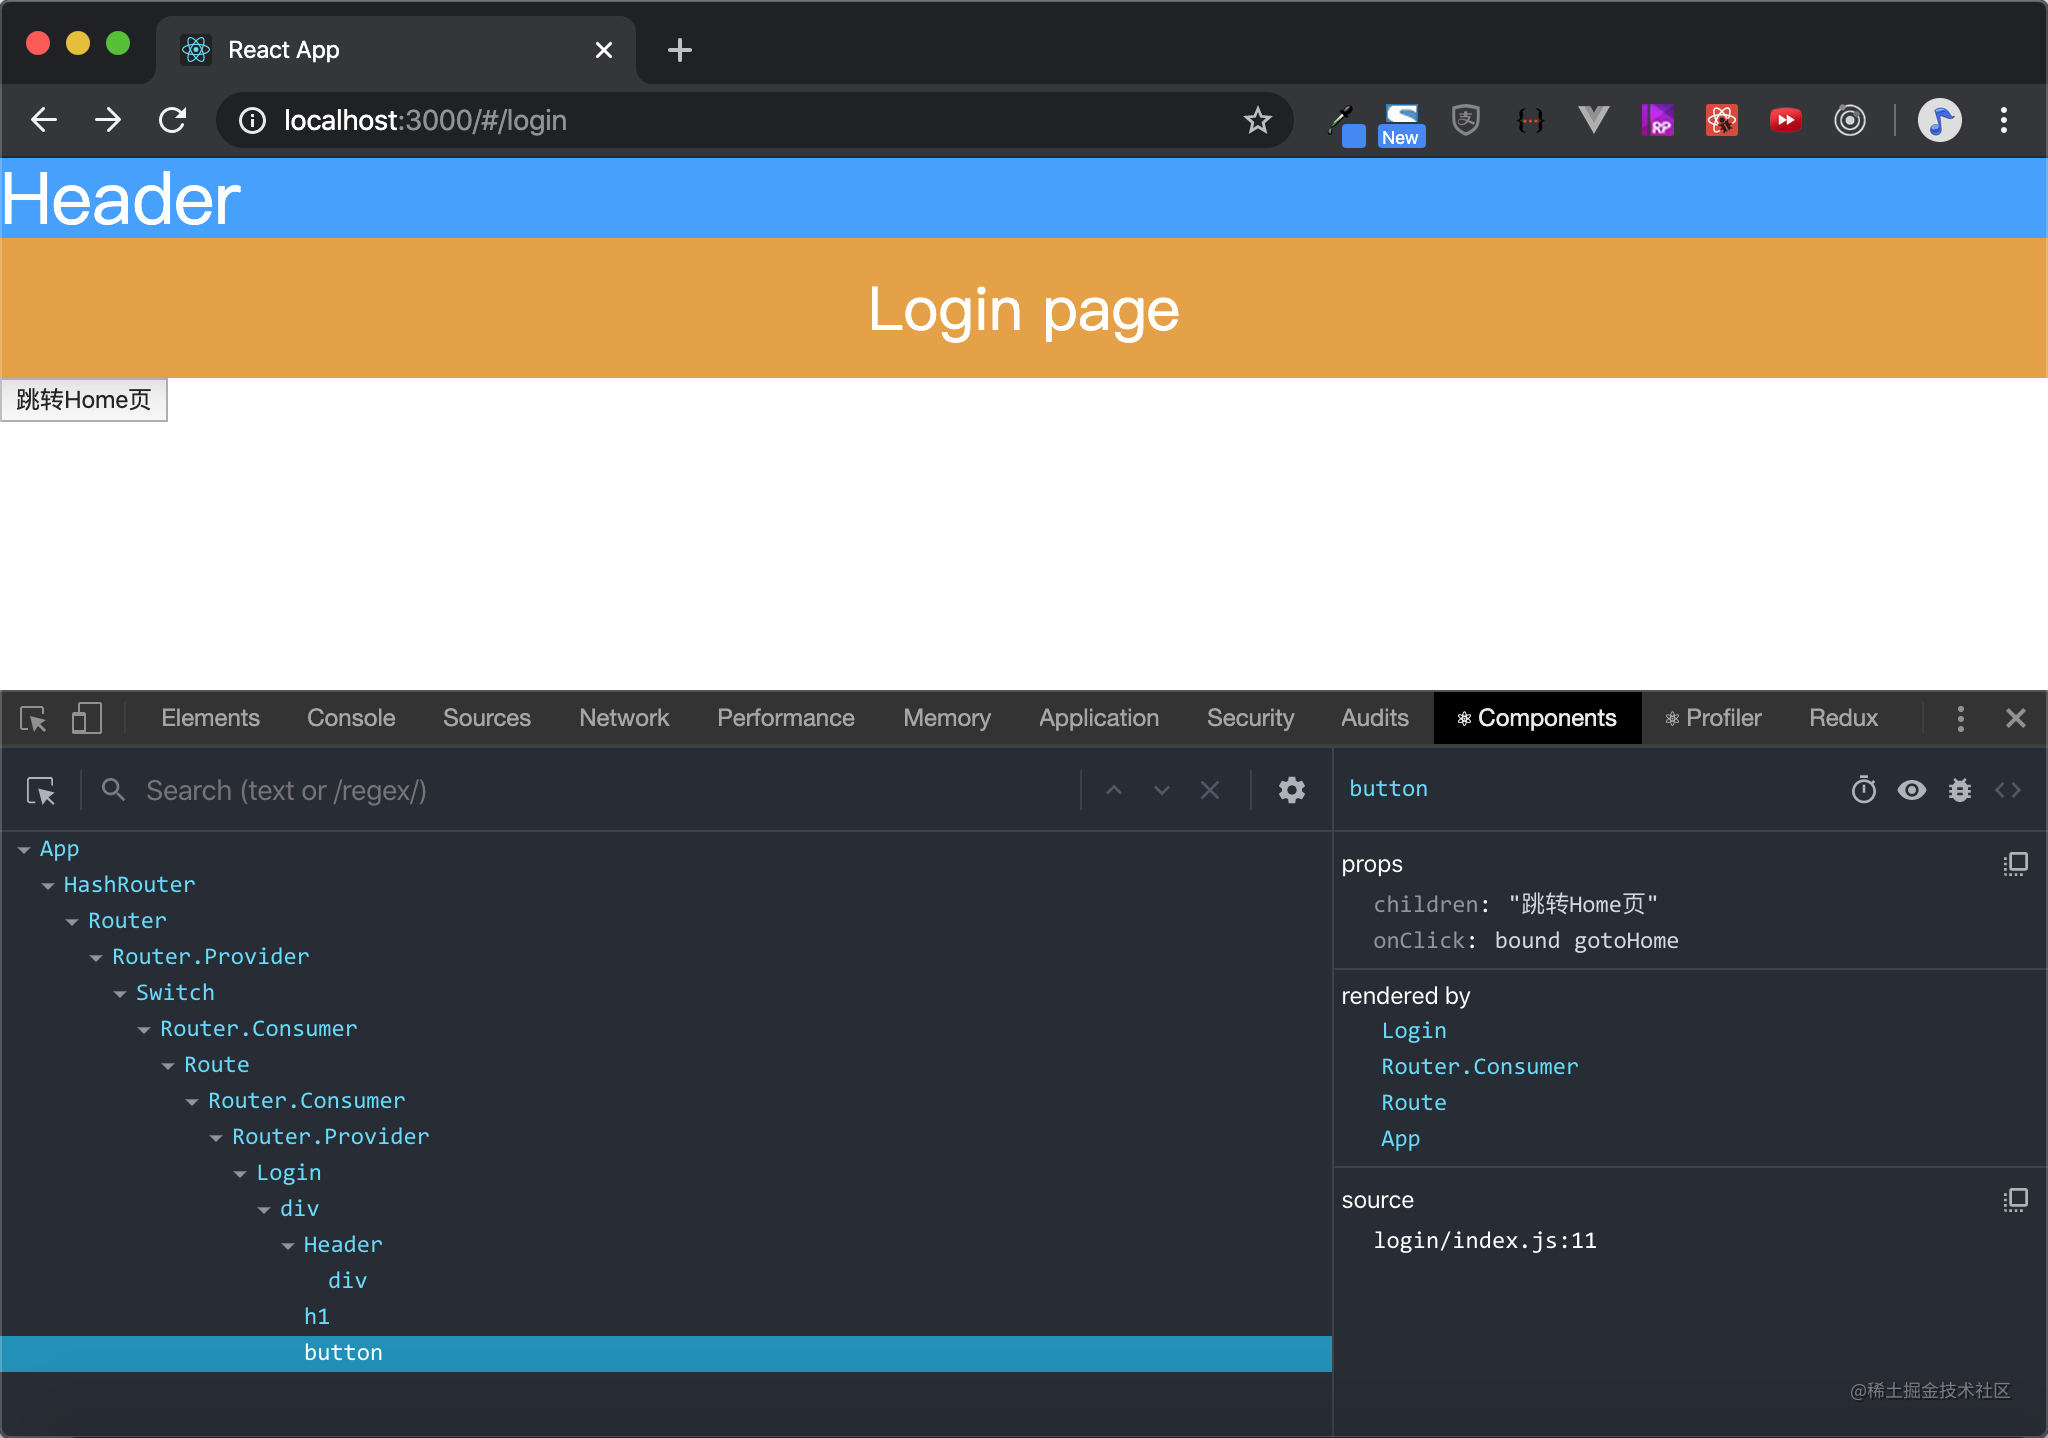Open the Chrome three-dot menu
Image resolution: width=2048 pixels, height=1438 pixels.
pos(2003,120)
